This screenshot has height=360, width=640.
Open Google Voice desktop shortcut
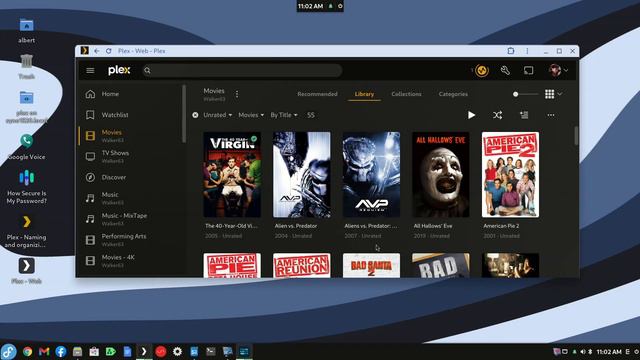[27, 147]
